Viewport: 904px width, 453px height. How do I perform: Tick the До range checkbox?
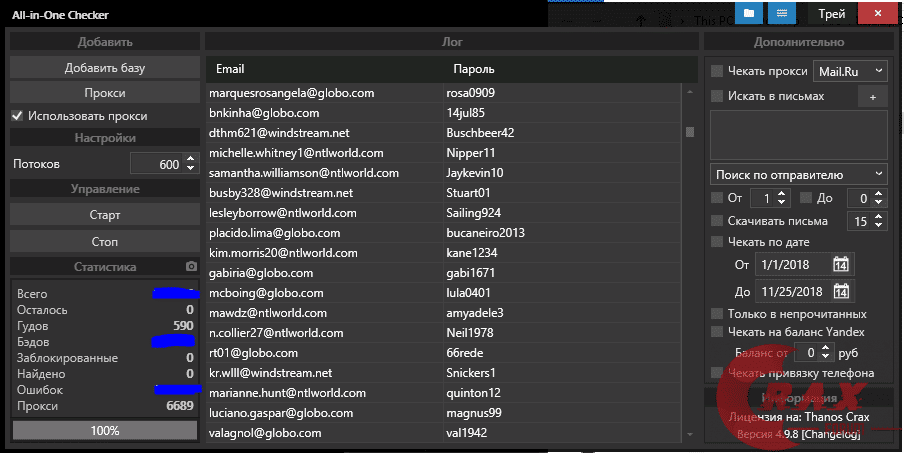806,198
